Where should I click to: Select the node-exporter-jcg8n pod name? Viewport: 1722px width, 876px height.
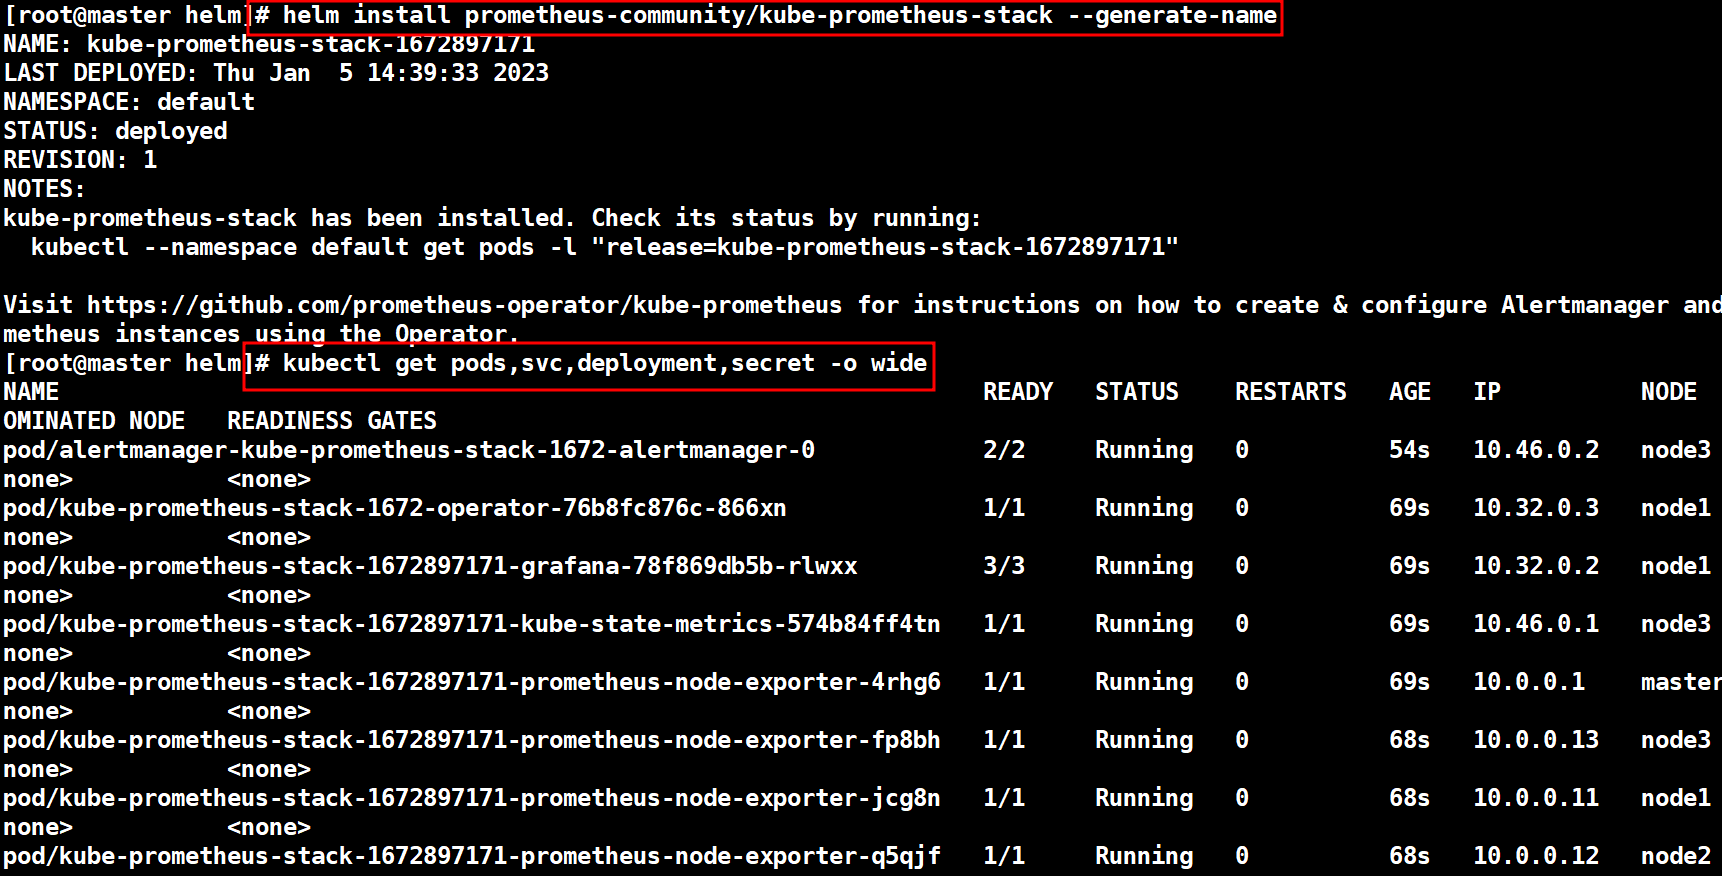coord(472,798)
